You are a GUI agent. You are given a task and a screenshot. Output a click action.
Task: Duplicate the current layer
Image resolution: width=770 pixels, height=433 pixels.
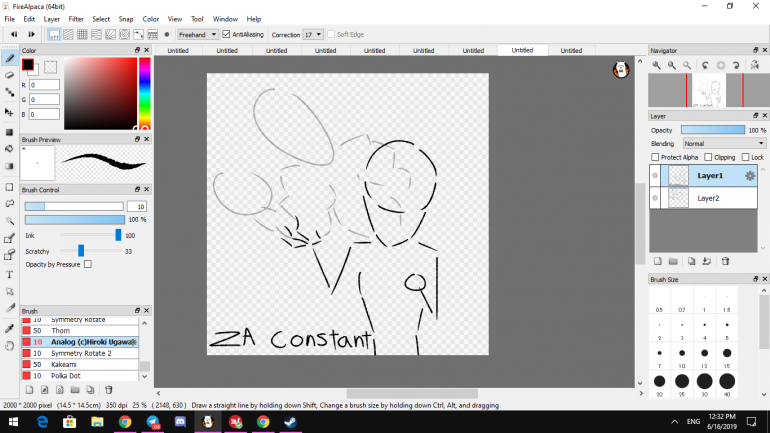(x=691, y=261)
